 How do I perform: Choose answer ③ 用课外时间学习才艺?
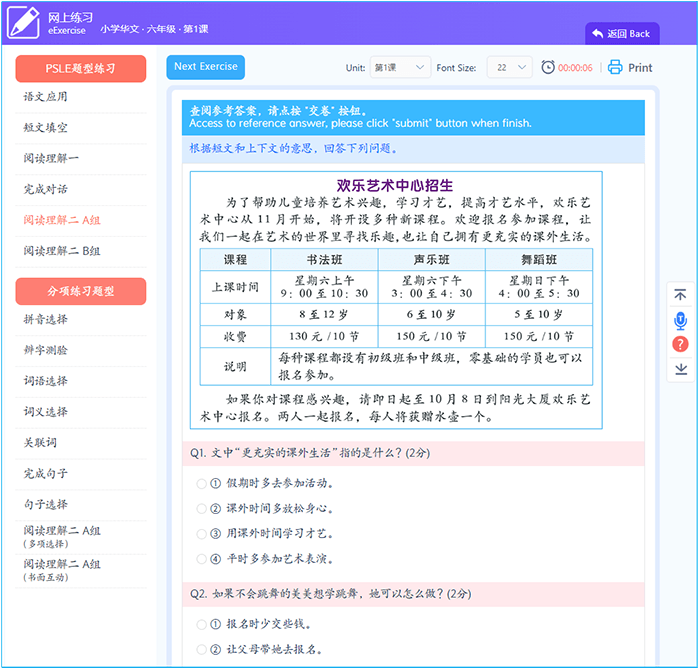[x=202, y=534]
